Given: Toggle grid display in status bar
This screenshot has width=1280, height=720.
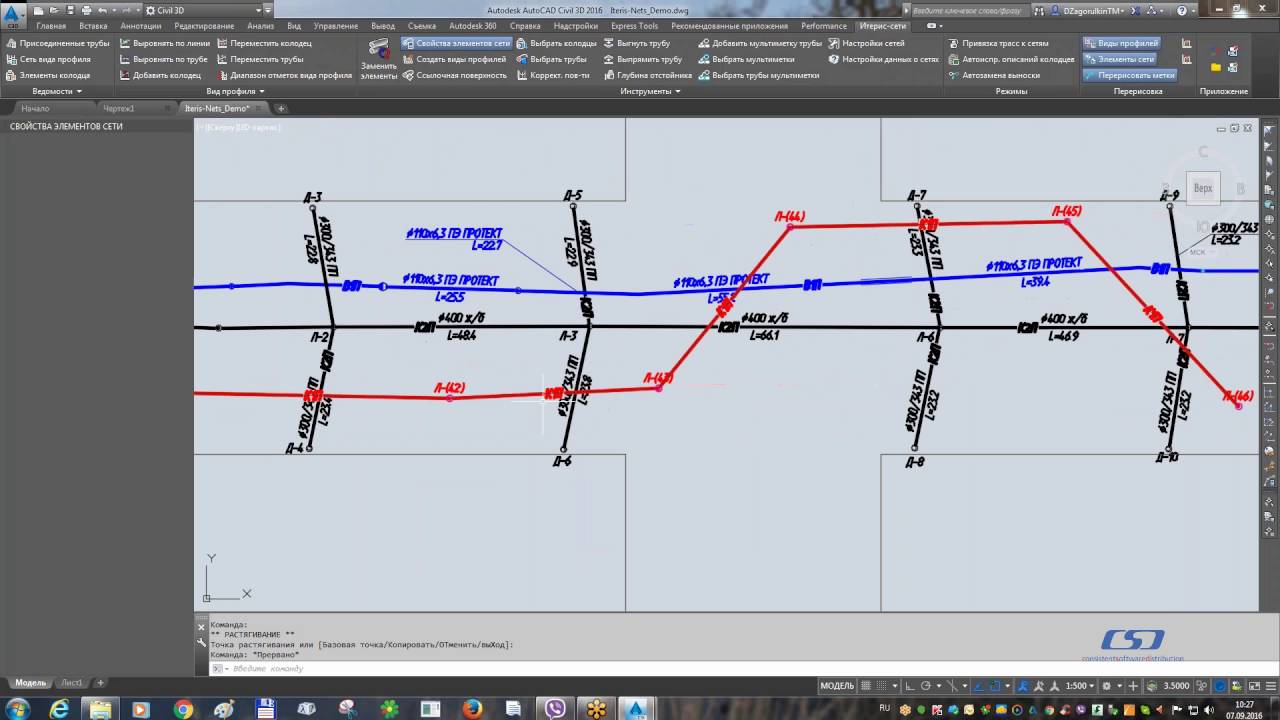Looking at the screenshot, I should (866, 686).
